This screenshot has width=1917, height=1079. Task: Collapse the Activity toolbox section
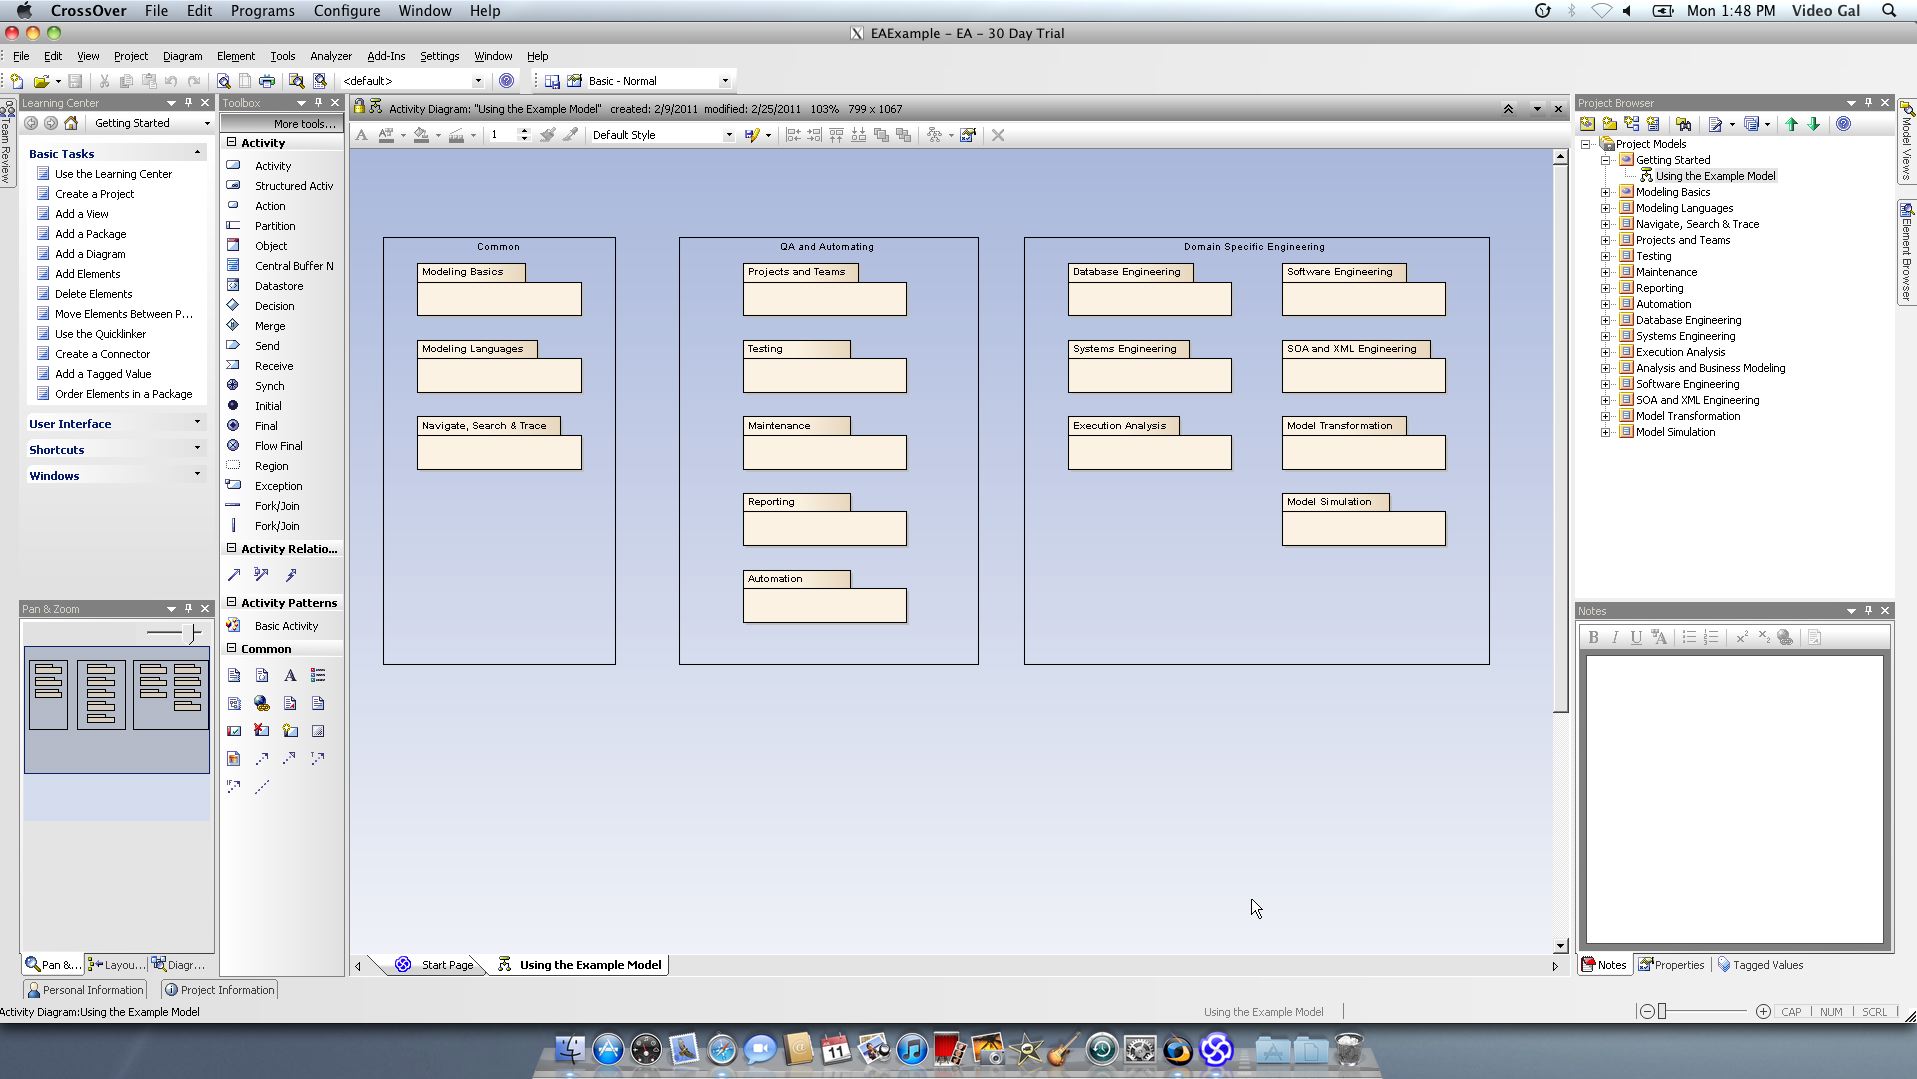232,142
